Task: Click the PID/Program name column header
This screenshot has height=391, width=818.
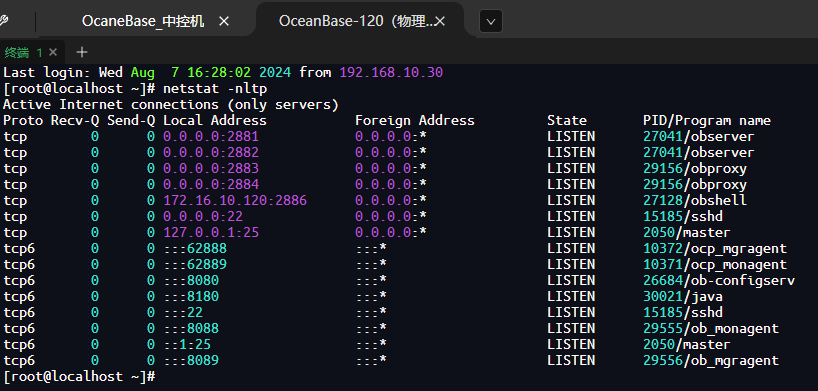Action: pyautogui.click(x=707, y=121)
